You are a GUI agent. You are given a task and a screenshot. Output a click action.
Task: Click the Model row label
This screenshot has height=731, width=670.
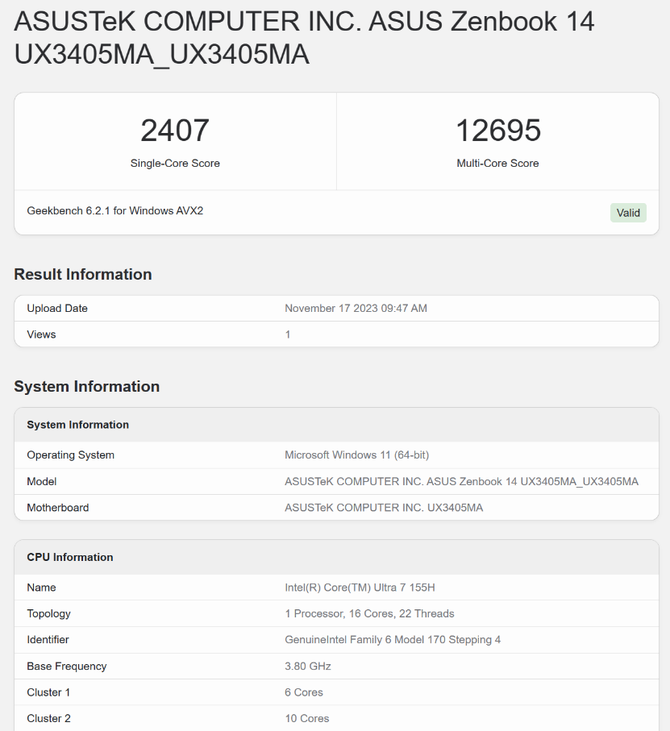click(x=42, y=481)
